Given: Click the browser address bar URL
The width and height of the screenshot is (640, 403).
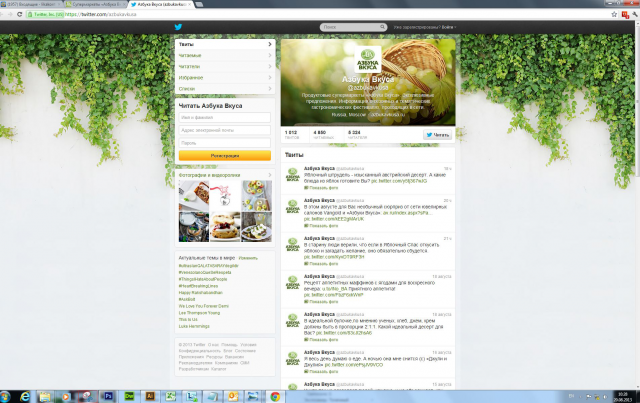Looking at the screenshot, I should 100,14.
